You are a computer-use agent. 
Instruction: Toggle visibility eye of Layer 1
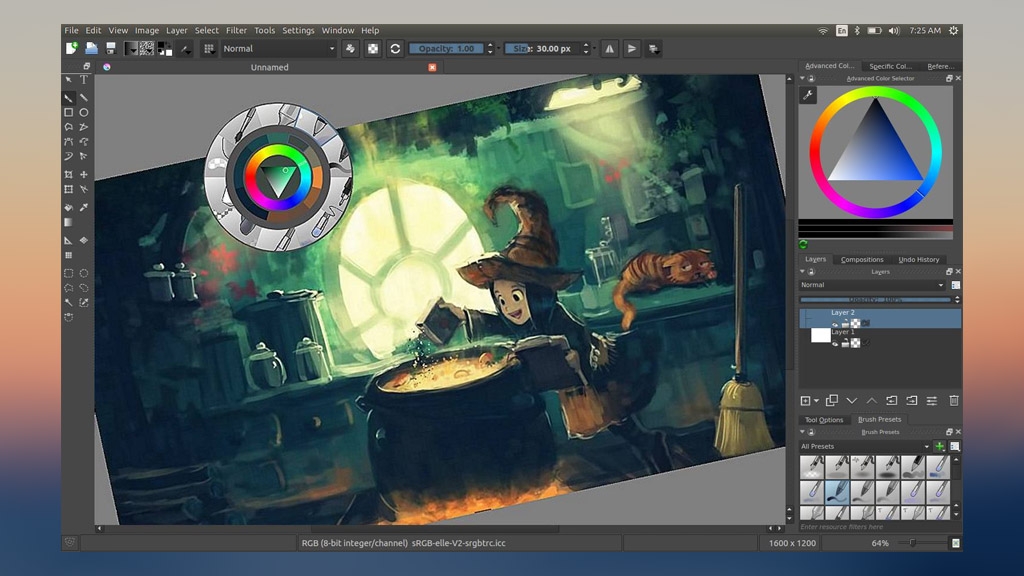835,343
